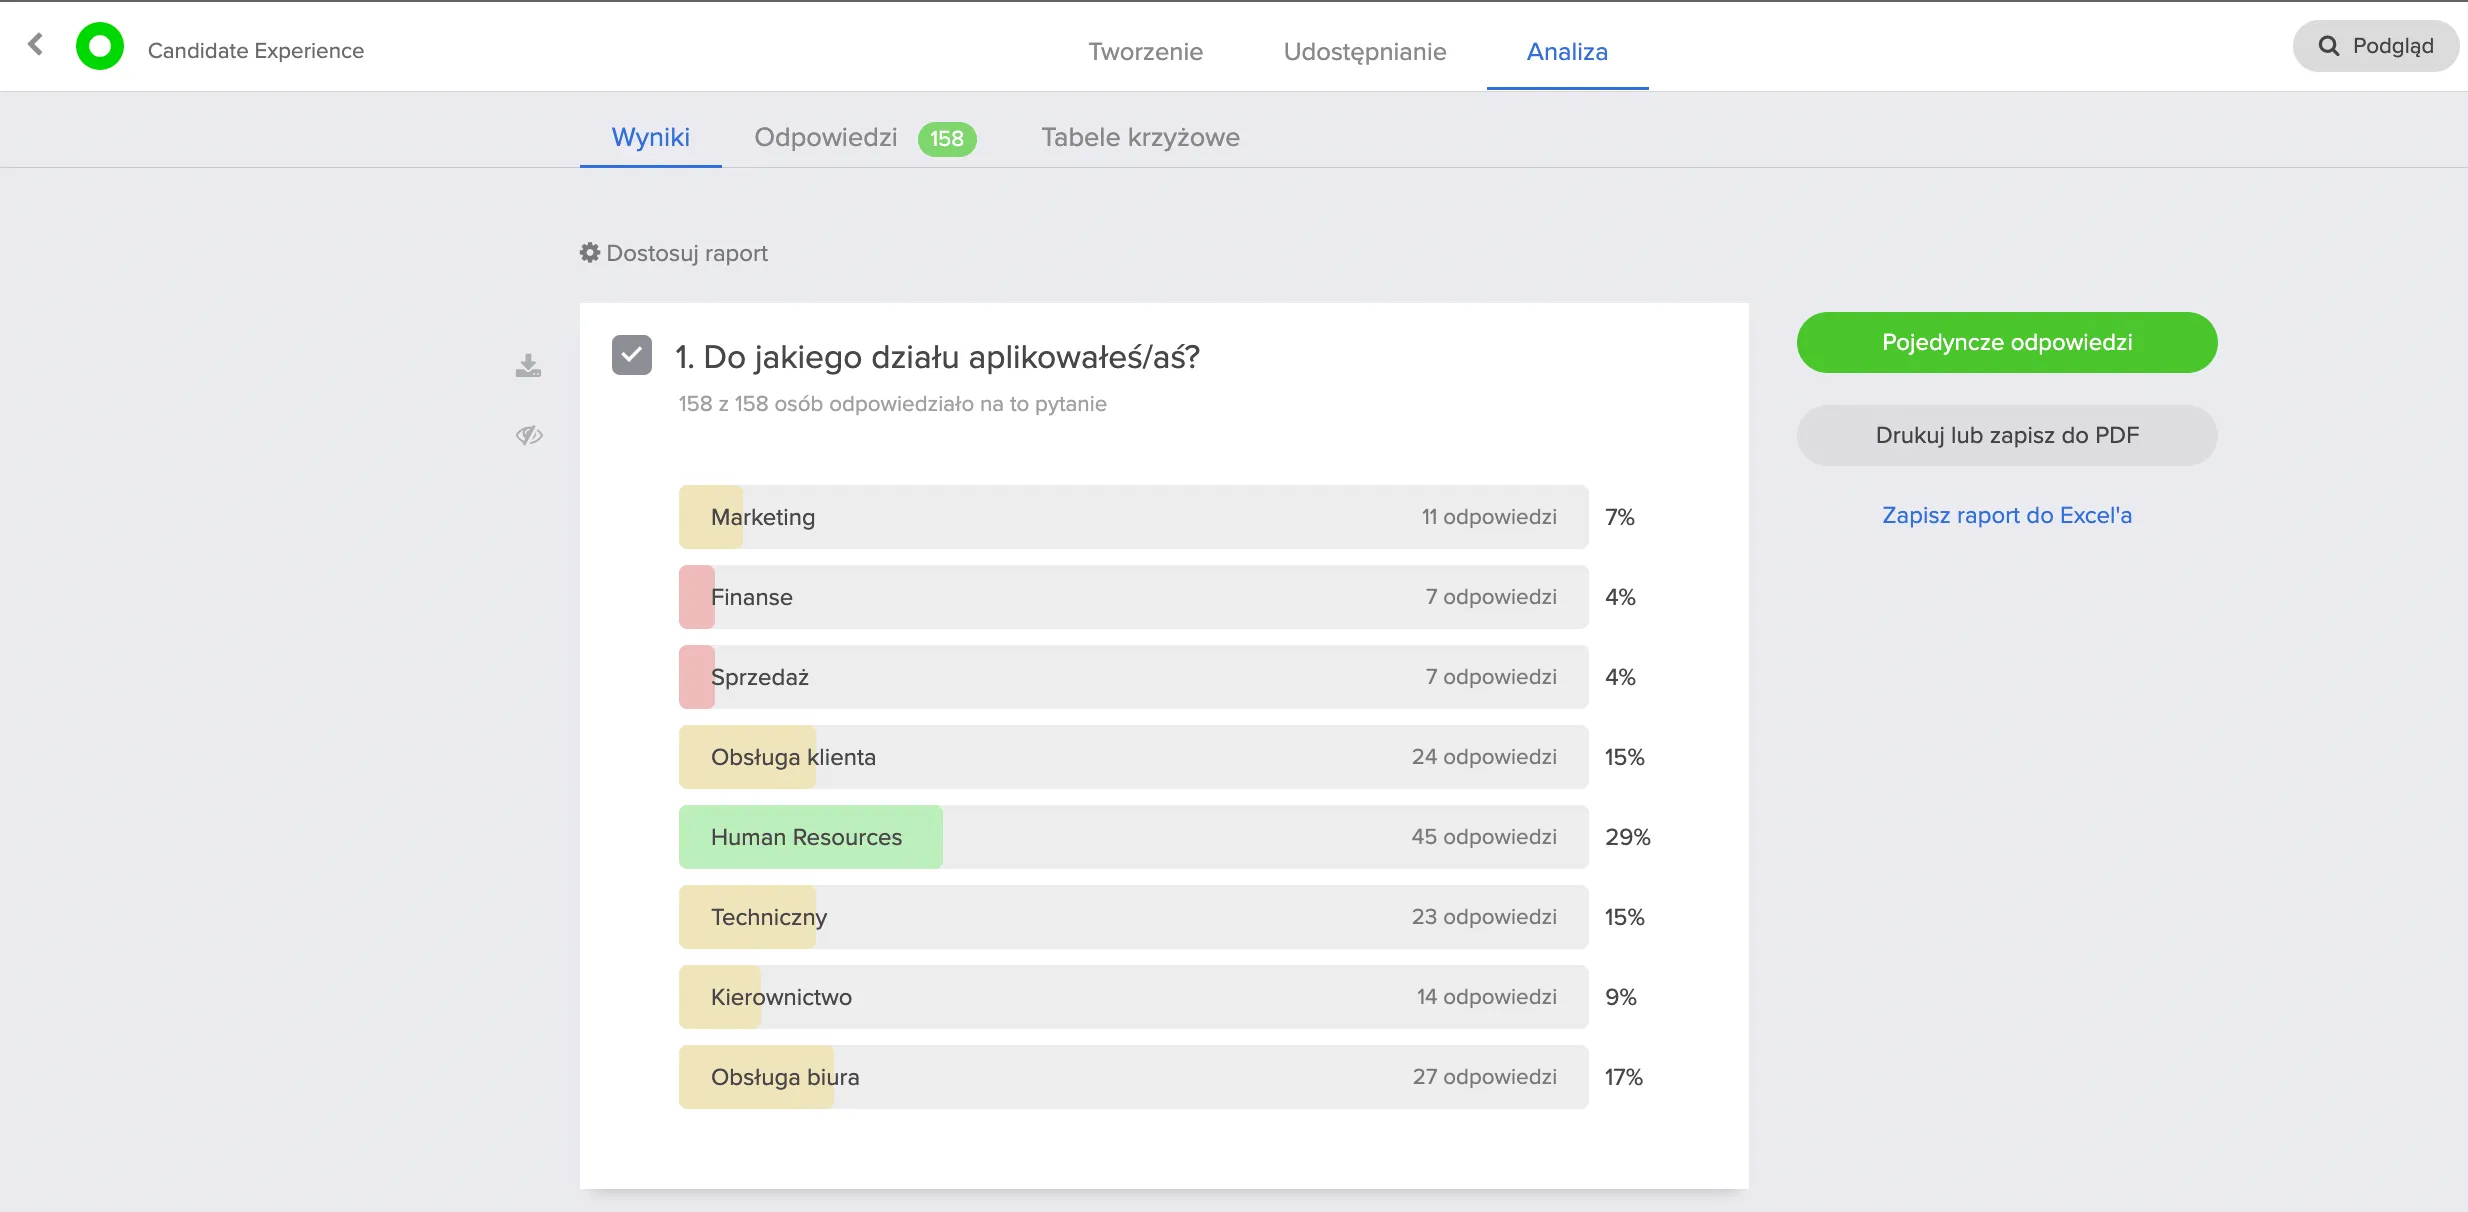The width and height of the screenshot is (2468, 1212).
Task: Click the Pojedyncze odpowiedzi button
Action: [x=2007, y=342]
